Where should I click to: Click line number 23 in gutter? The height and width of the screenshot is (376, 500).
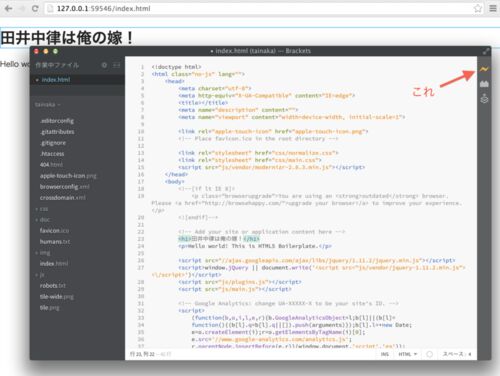click(141, 239)
